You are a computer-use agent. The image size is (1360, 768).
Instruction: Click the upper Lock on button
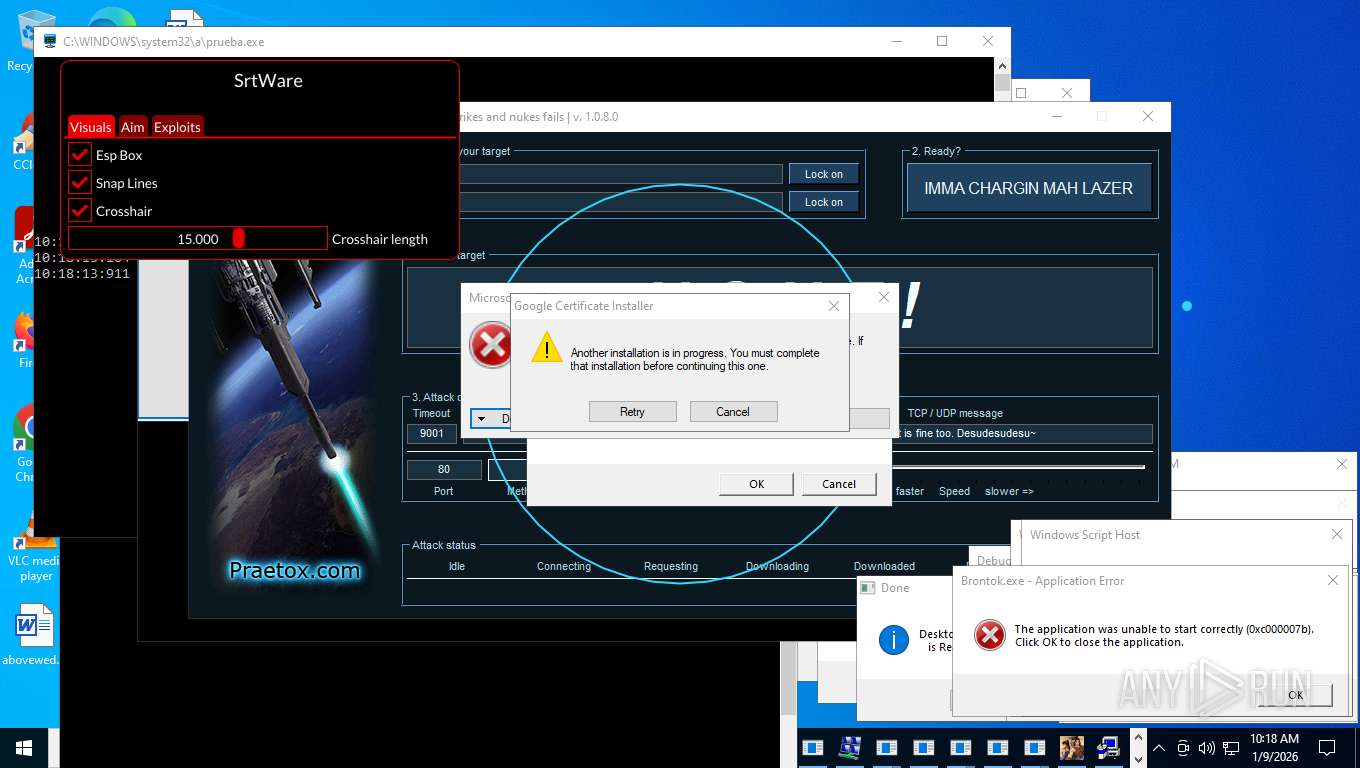pyautogui.click(x=824, y=174)
